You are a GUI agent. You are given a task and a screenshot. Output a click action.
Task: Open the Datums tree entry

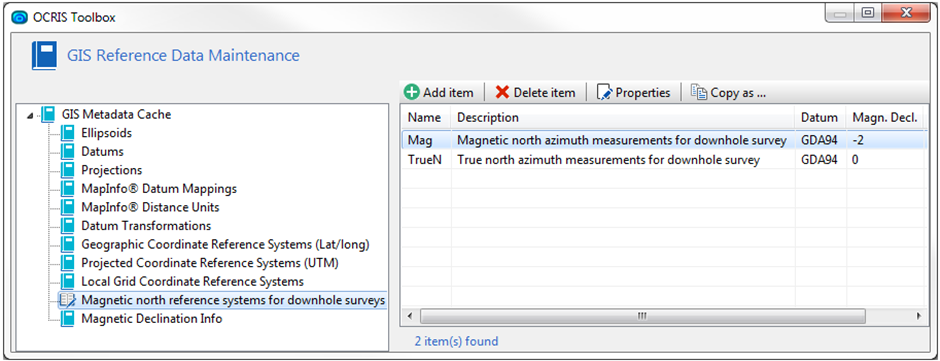pos(103,151)
